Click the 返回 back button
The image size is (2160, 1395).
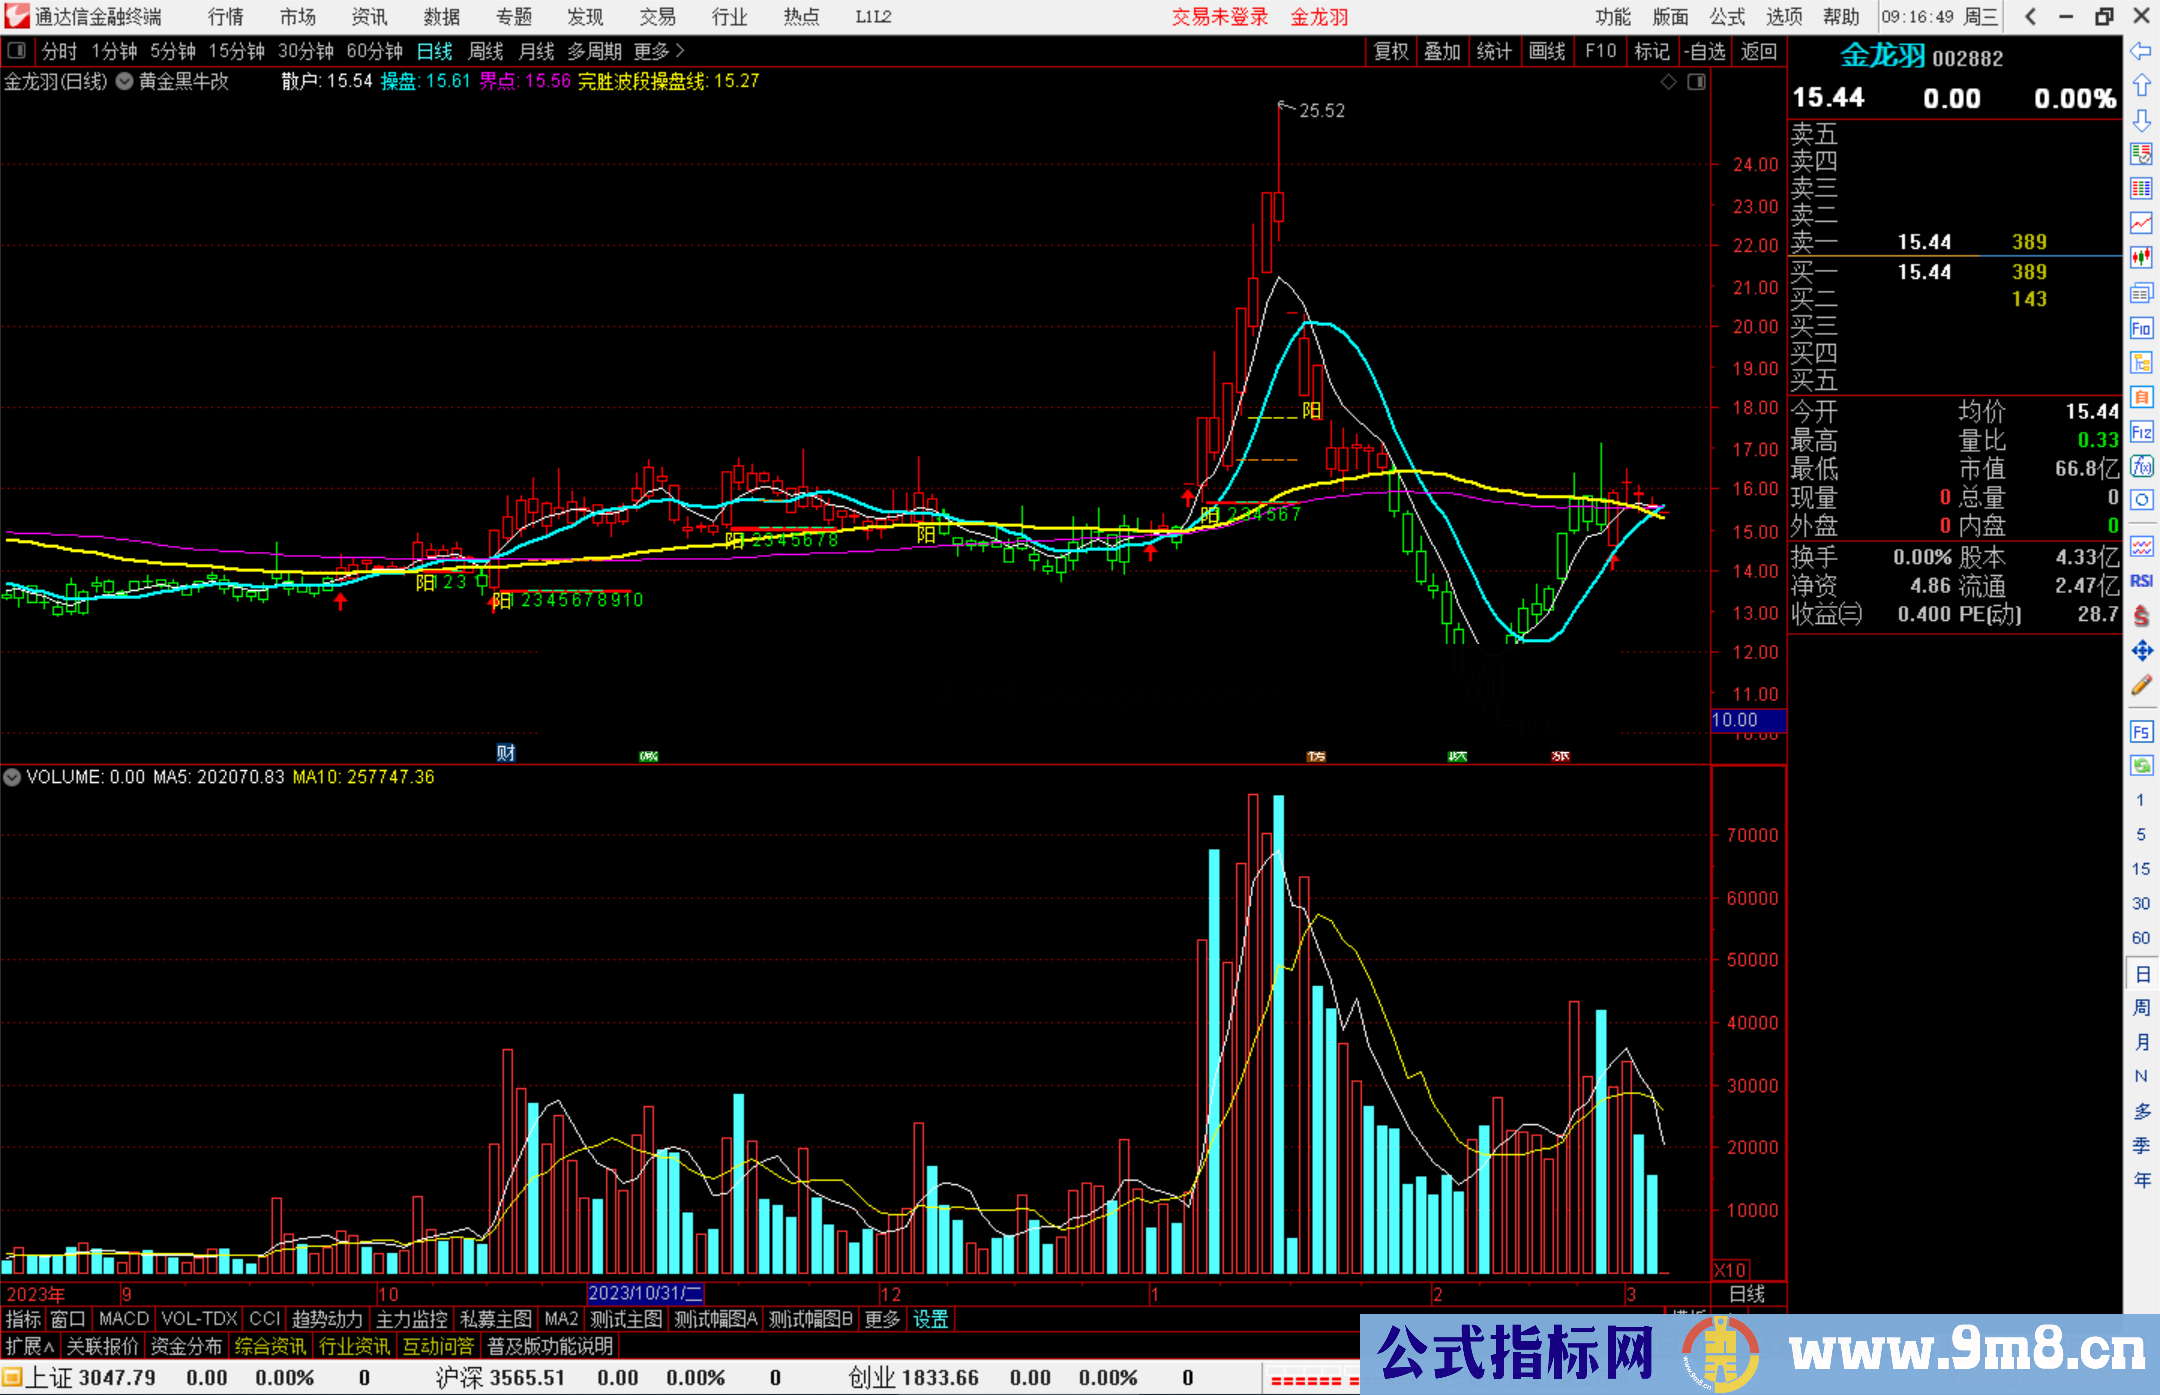tap(1759, 51)
